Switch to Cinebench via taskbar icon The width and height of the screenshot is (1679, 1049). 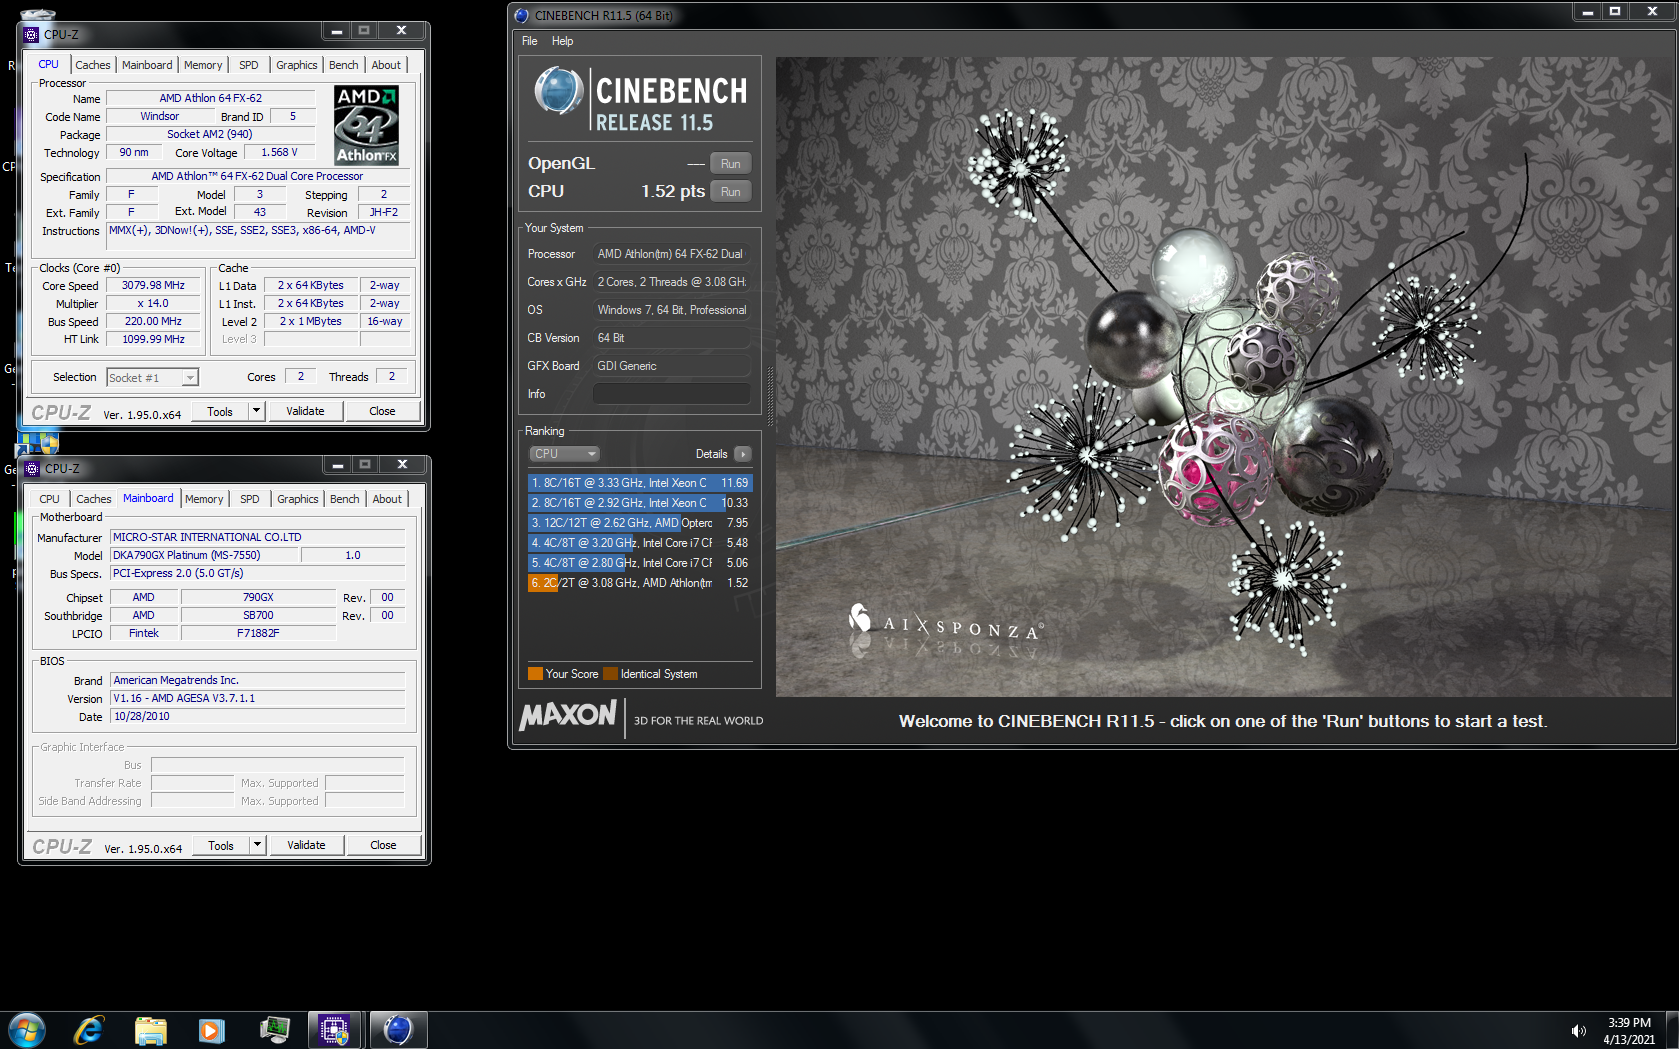[x=398, y=1030]
